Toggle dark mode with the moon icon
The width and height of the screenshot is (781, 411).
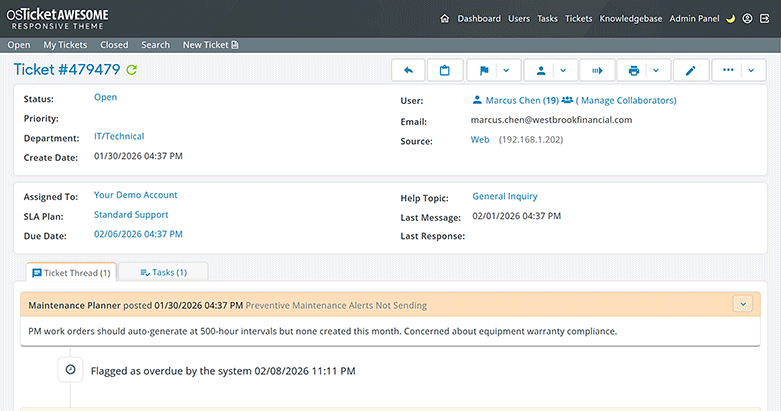(x=730, y=18)
